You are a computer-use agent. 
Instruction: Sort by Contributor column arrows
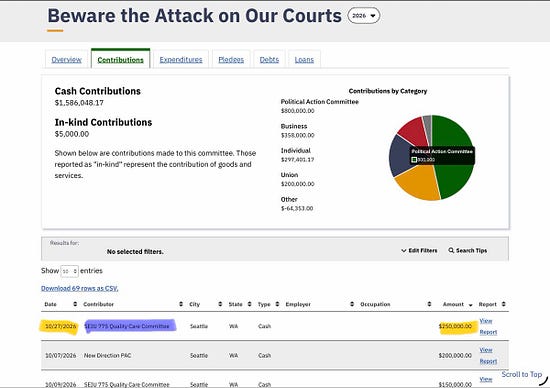pyautogui.click(x=181, y=304)
